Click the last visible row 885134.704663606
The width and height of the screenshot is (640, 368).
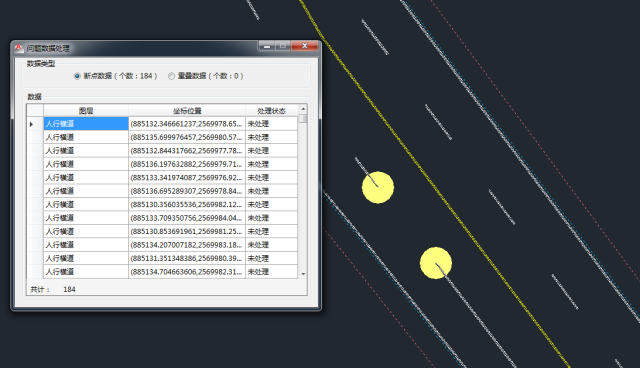point(171,272)
